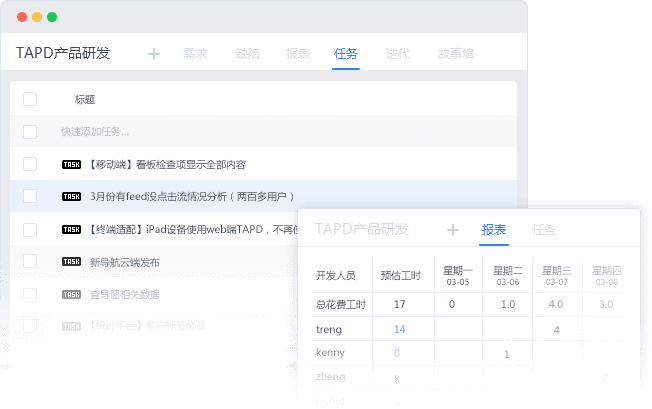Check the 3月份有feed没点击流情况分析 task
Screen dimensions: 652x409
pyautogui.click(x=30, y=196)
